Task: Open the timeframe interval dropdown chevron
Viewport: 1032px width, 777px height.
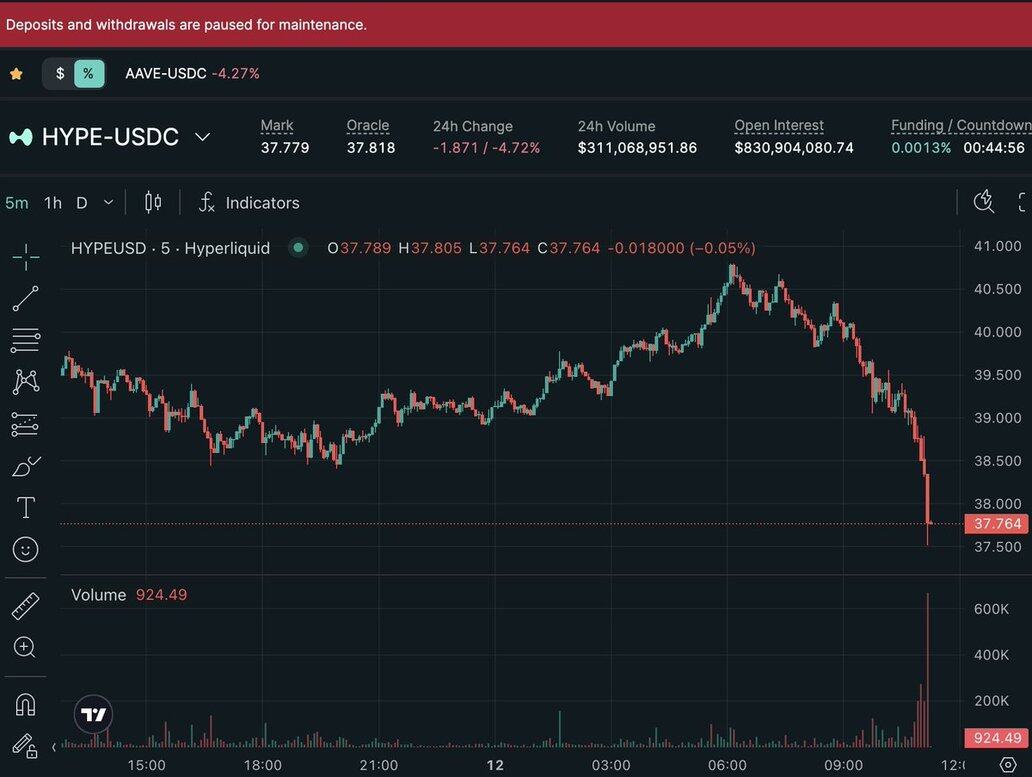Action: tap(108, 203)
